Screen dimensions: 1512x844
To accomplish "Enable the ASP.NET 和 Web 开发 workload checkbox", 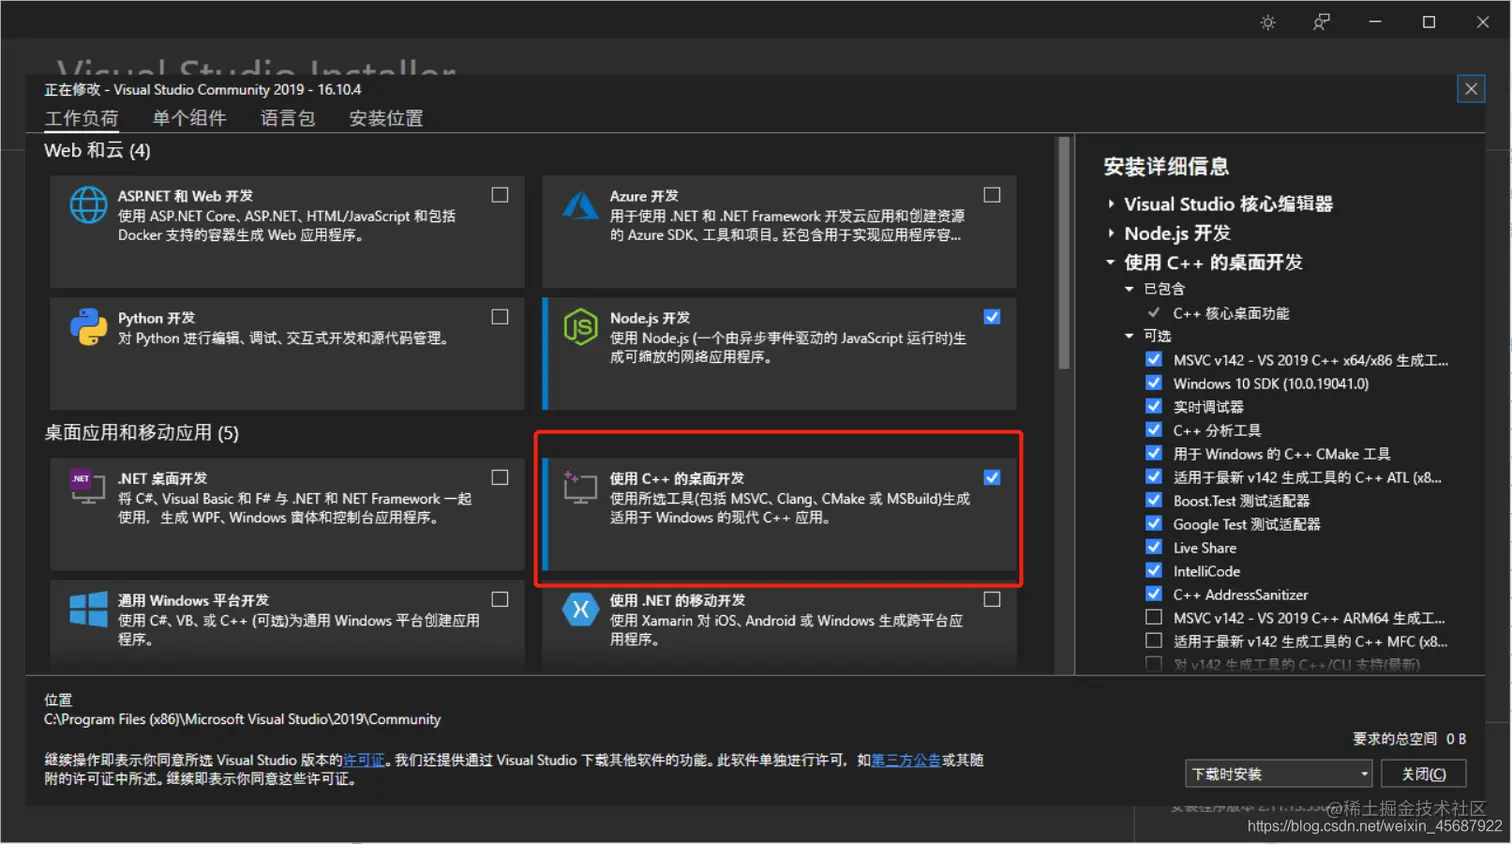I will [500, 195].
